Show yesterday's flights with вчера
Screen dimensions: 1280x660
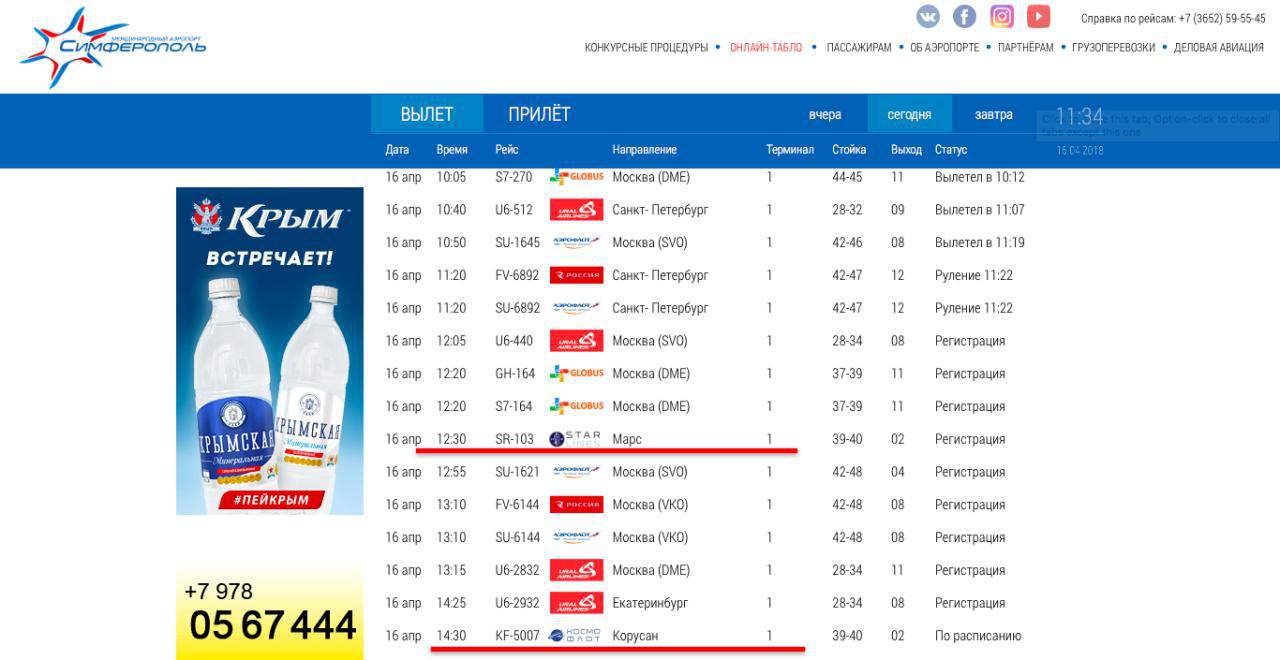click(825, 115)
